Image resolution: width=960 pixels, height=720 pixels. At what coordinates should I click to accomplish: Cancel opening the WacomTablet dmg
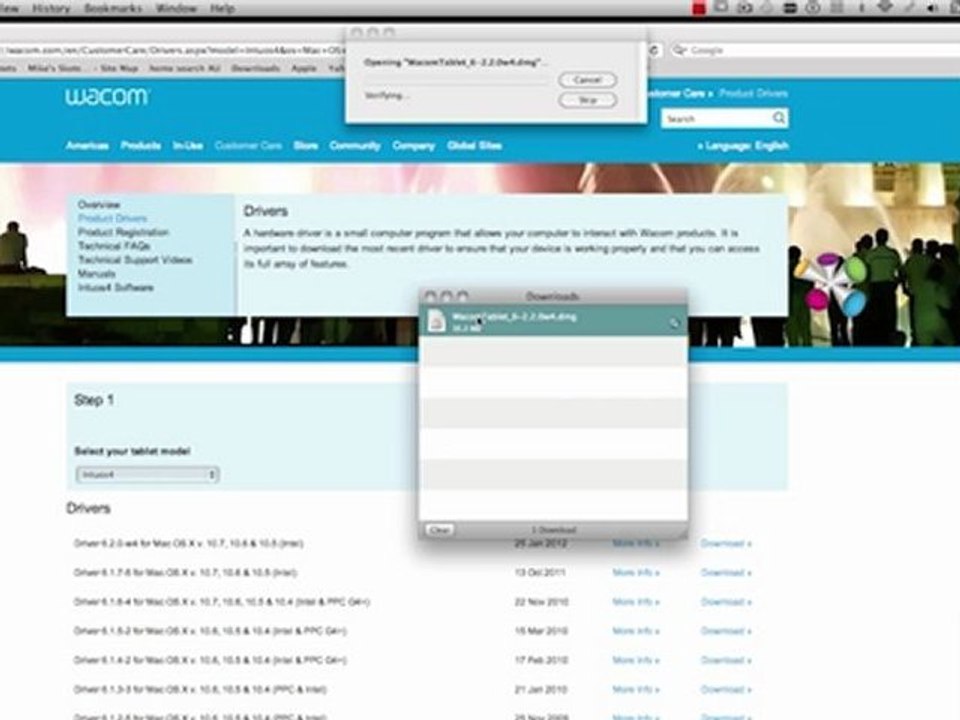coord(587,80)
